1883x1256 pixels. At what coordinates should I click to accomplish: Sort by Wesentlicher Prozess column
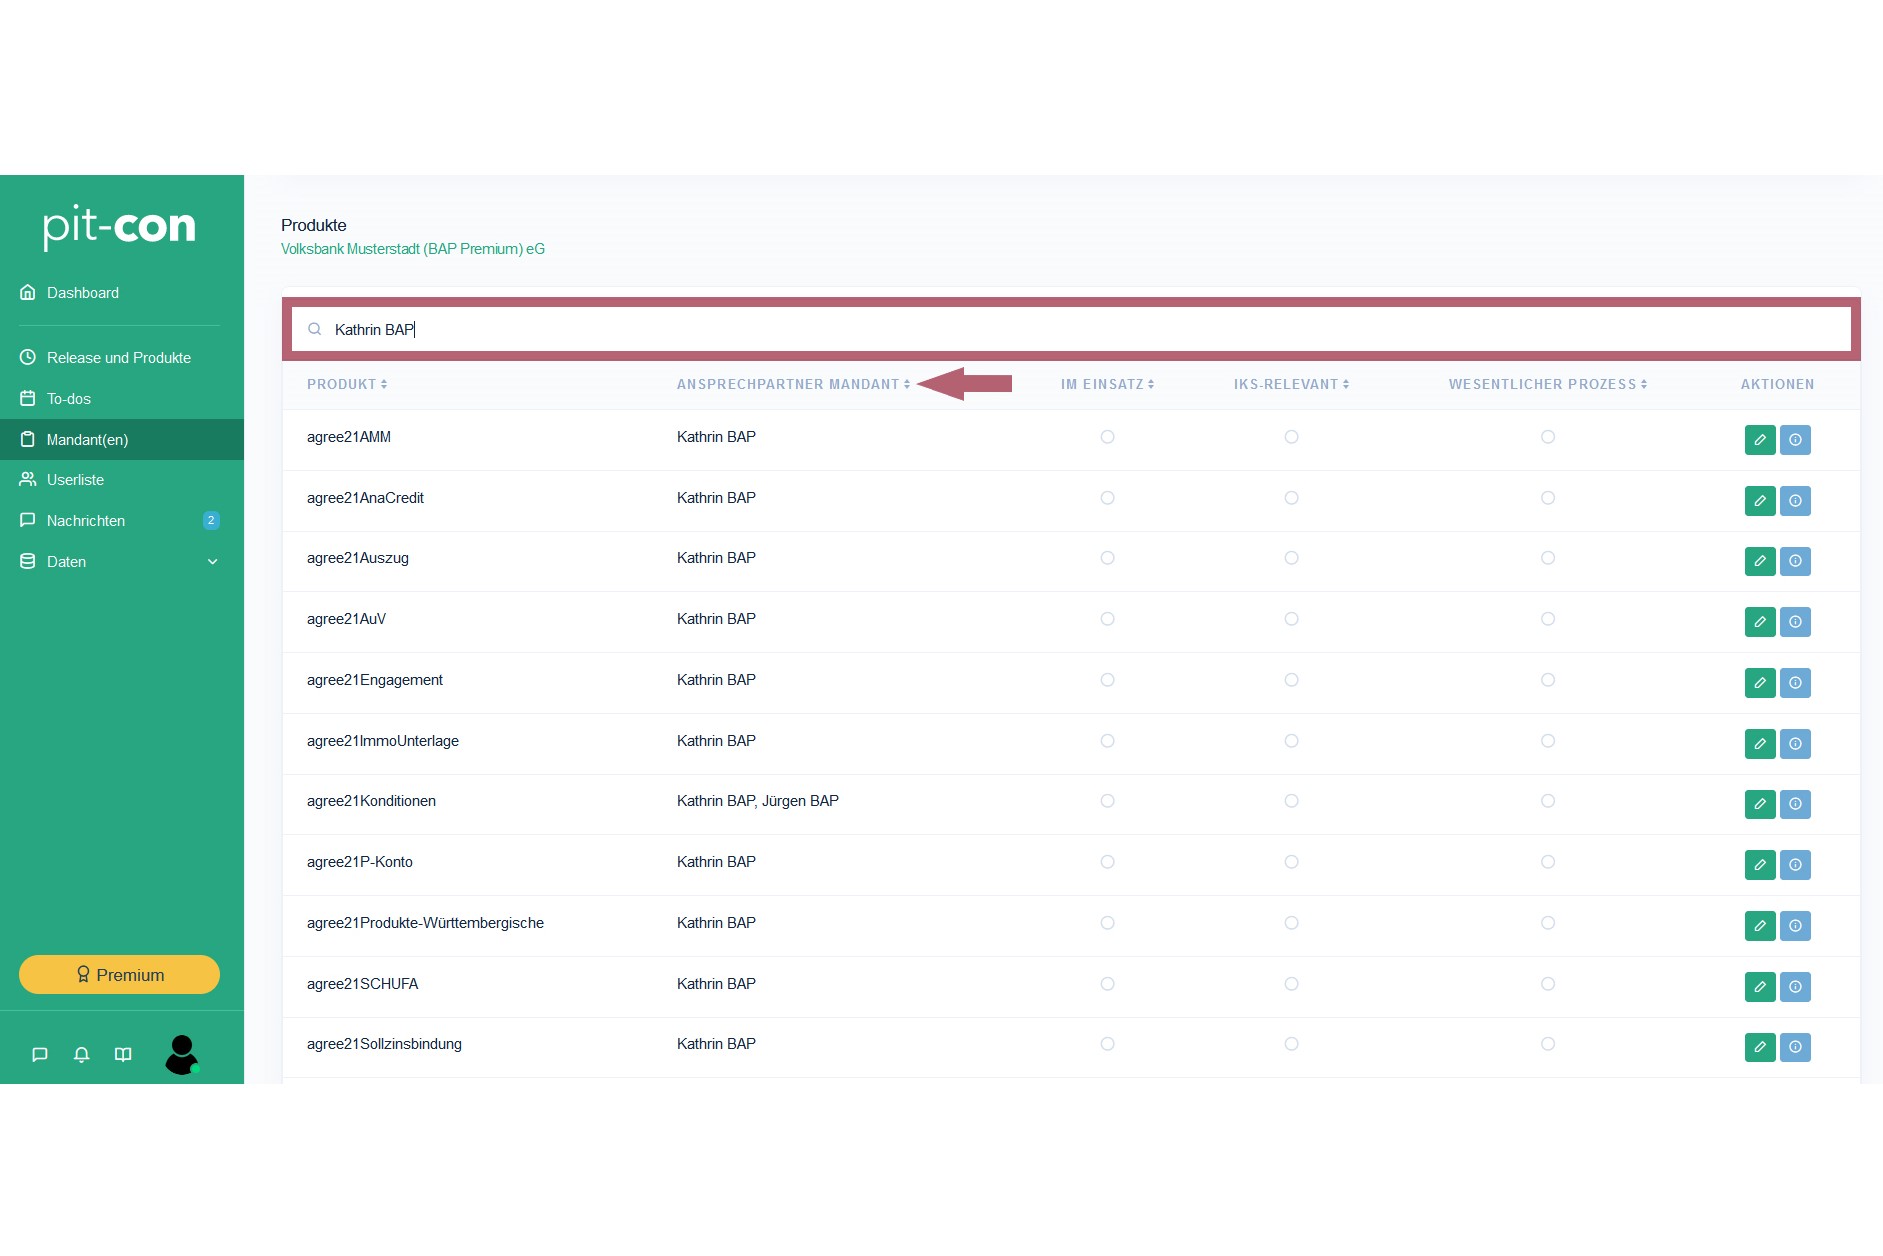click(x=1547, y=384)
